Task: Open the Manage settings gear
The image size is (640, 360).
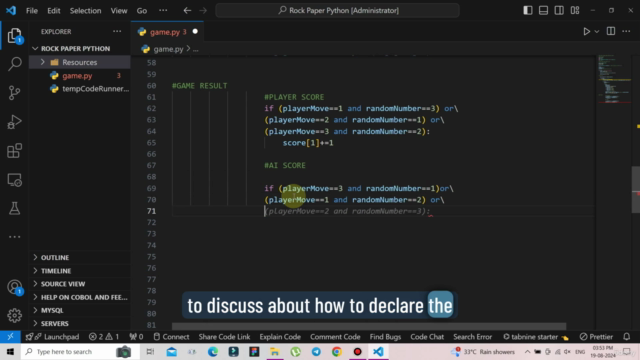Action: tap(14, 315)
